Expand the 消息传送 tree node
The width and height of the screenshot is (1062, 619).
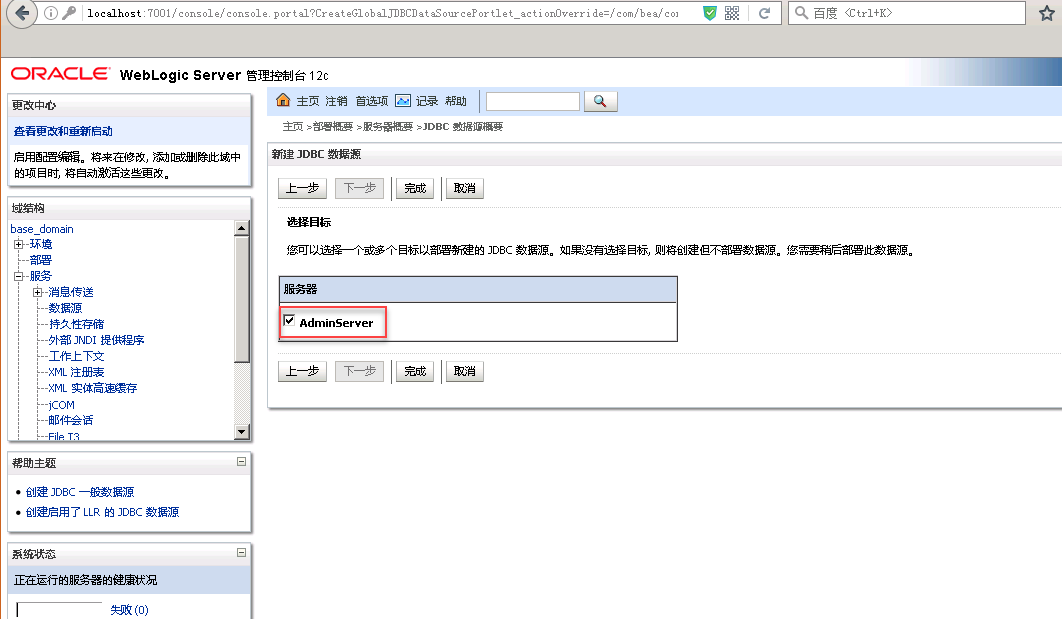coord(37,292)
